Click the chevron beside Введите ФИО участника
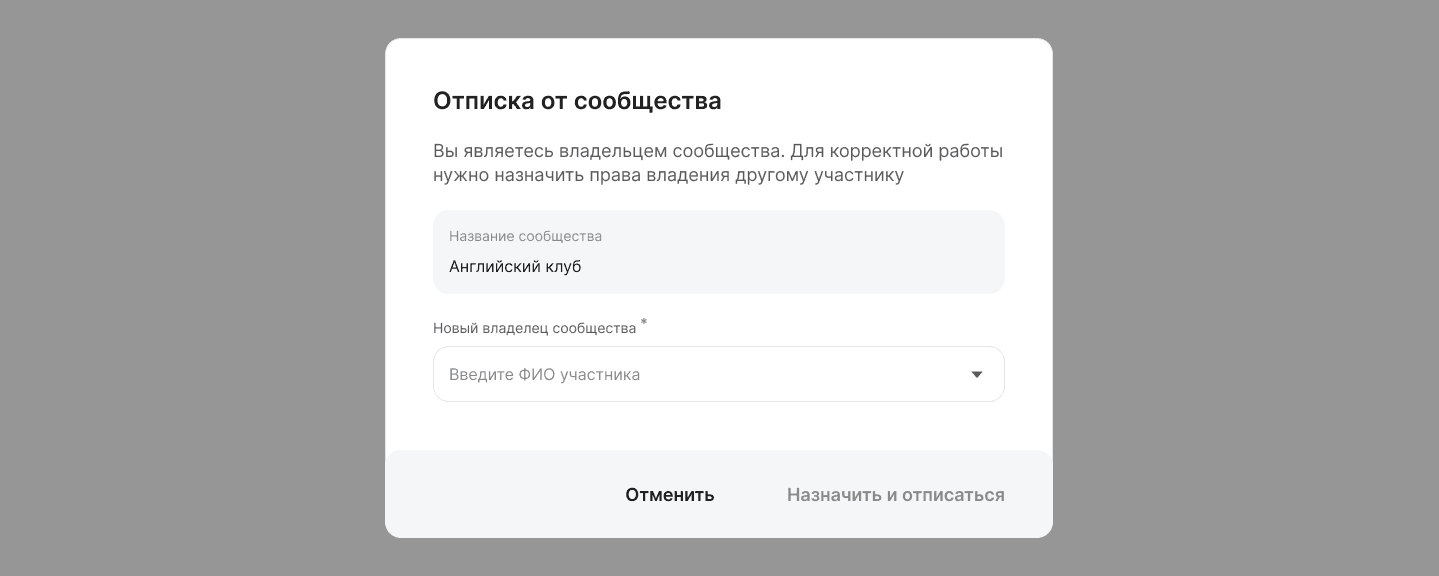 pyautogui.click(x=977, y=374)
